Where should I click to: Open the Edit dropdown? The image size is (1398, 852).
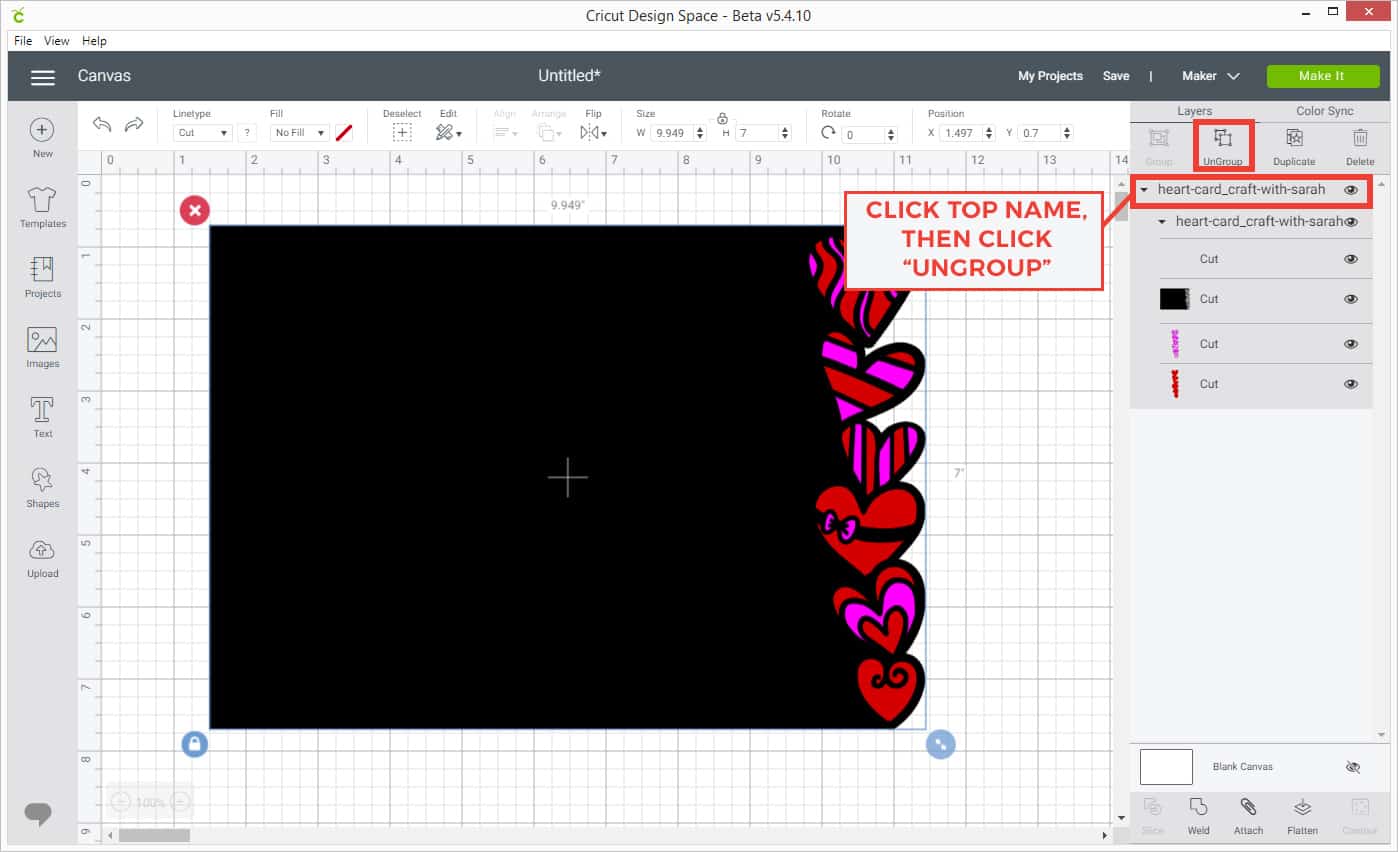(x=449, y=132)
